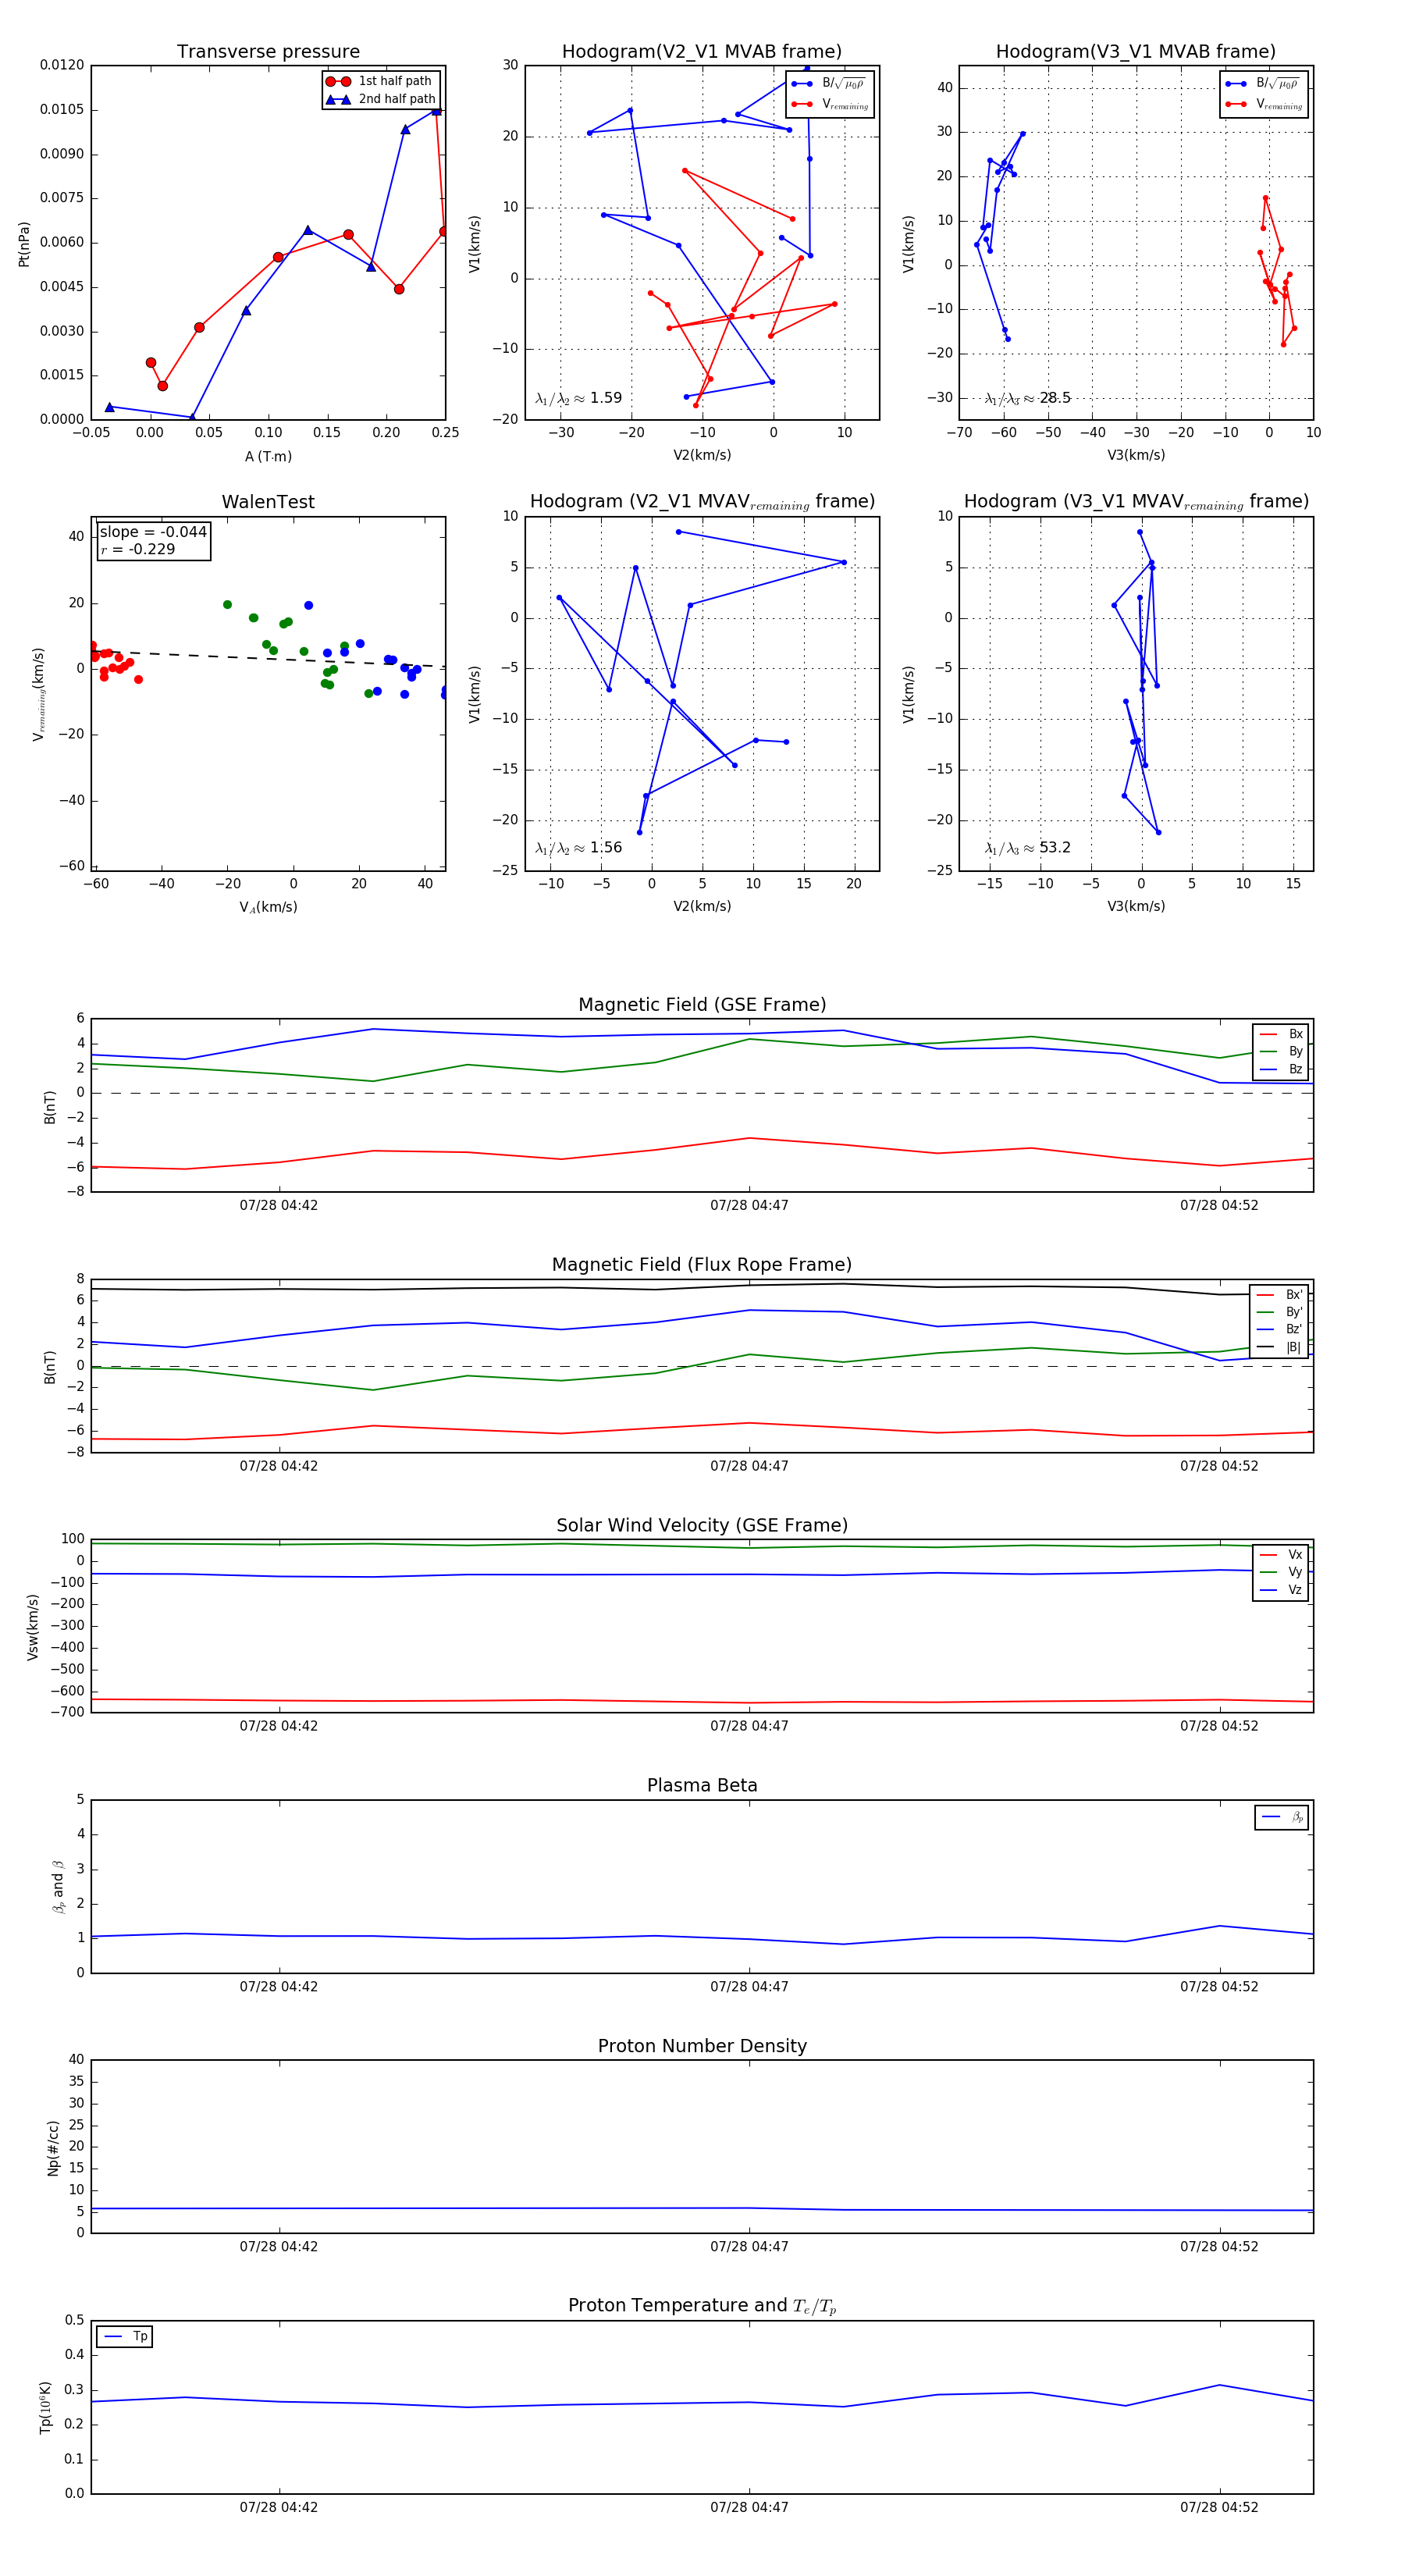Screen dimensions: 1405x2576
Task: Click the lambda ratio 28.5 annotation
Action: pos(1027,398)
